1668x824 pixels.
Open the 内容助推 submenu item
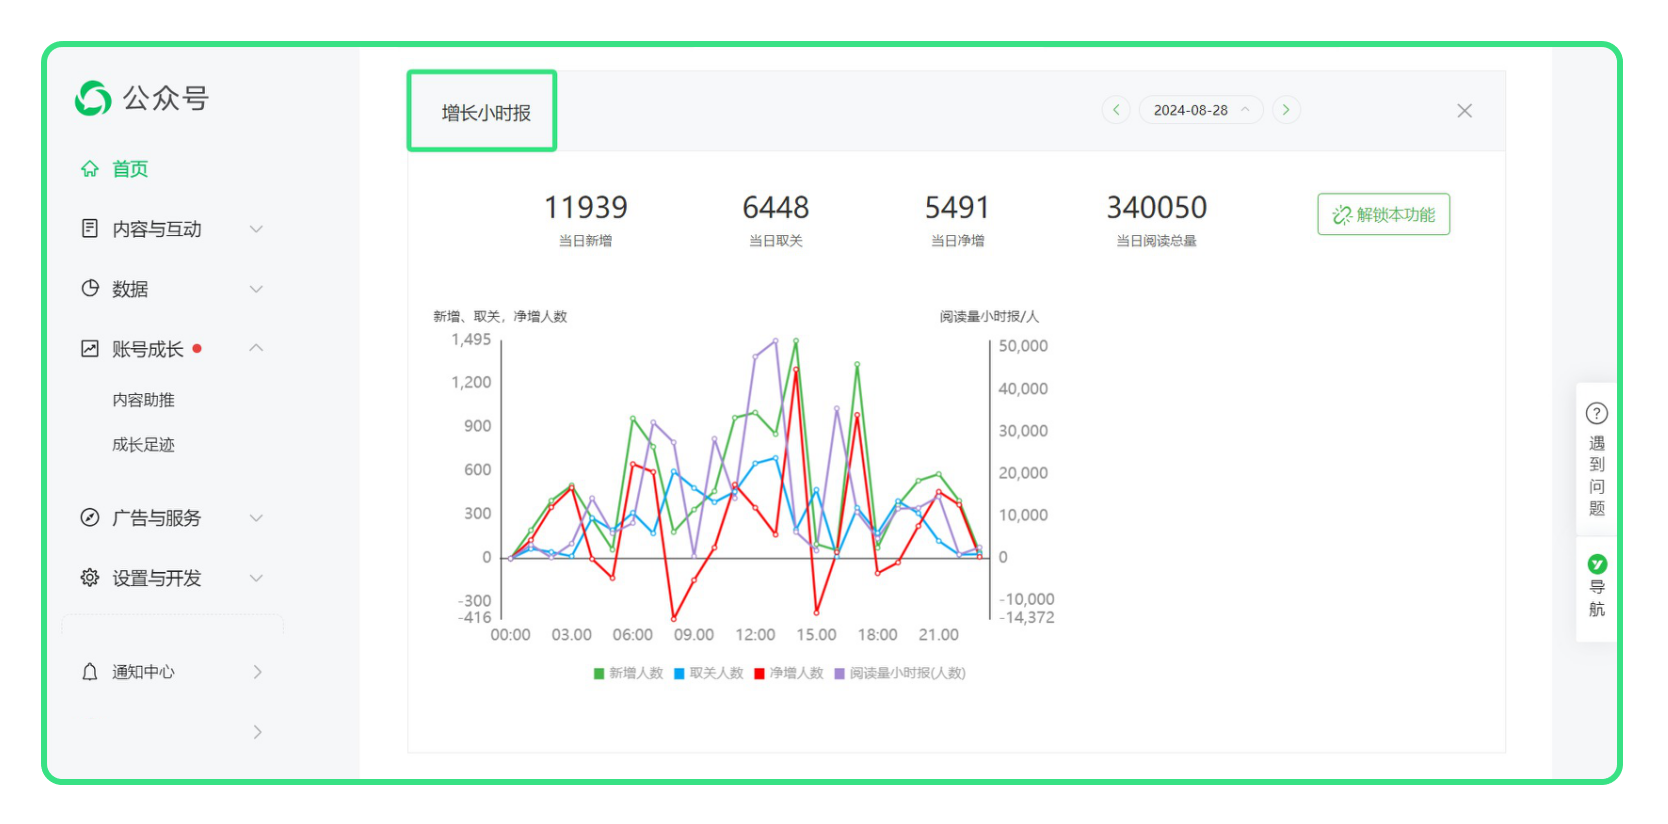coord(143,400)
